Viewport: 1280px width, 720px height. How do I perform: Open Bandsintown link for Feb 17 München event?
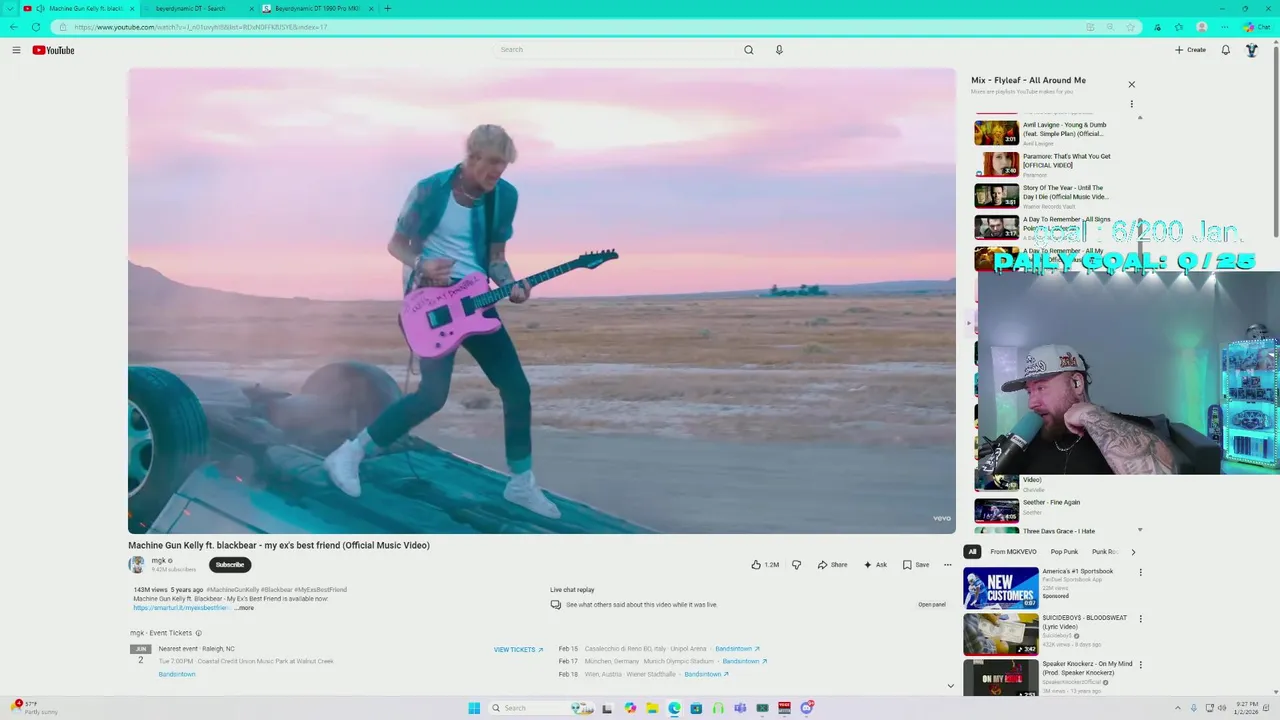pos(744,662)
